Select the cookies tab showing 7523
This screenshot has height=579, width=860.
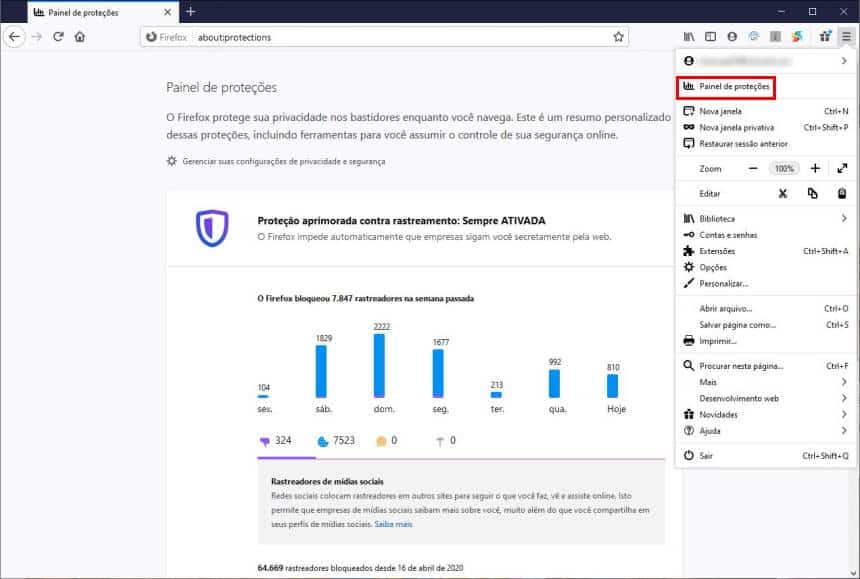click(336, 441)
